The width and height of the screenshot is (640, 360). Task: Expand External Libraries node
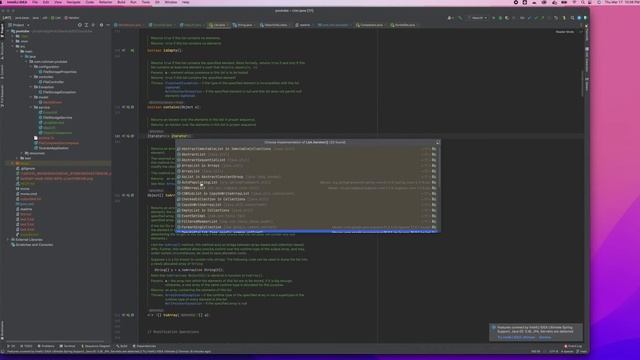coord(8,240)
